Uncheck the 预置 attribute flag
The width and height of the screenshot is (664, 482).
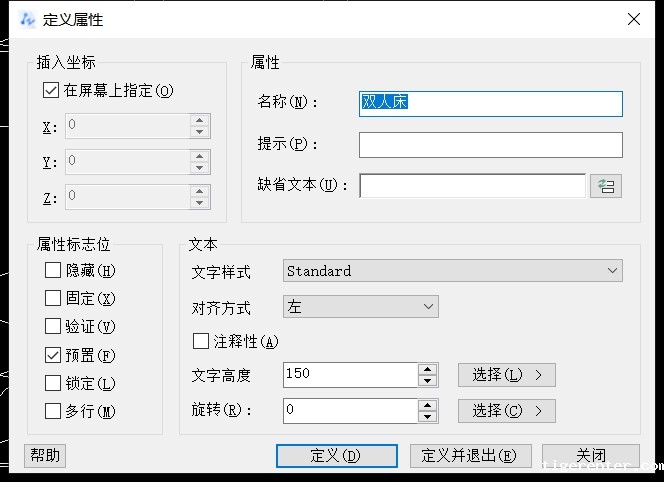(53, 355)
